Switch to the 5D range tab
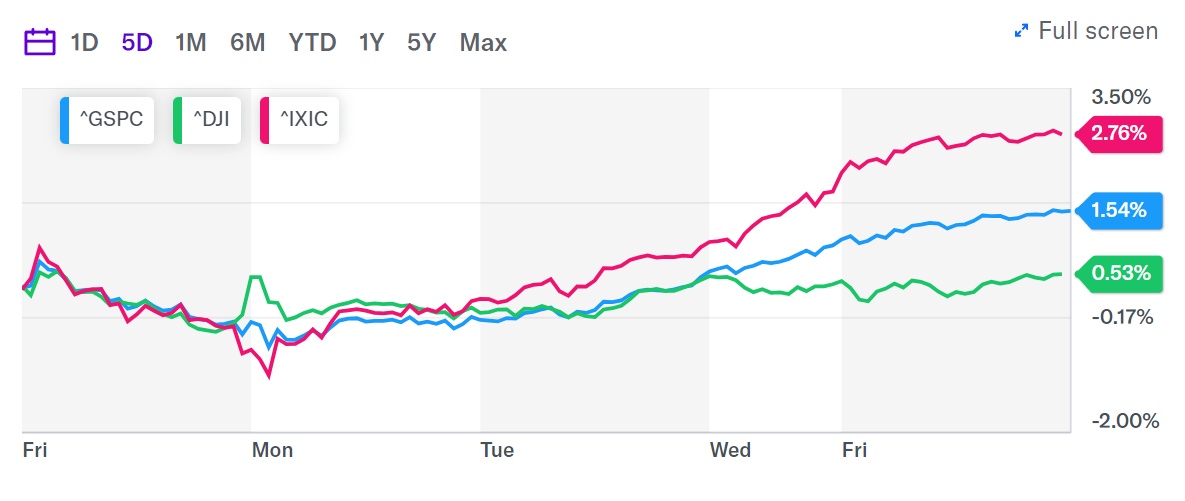The height and width of the screenshot is (501, 1185). 136,43
